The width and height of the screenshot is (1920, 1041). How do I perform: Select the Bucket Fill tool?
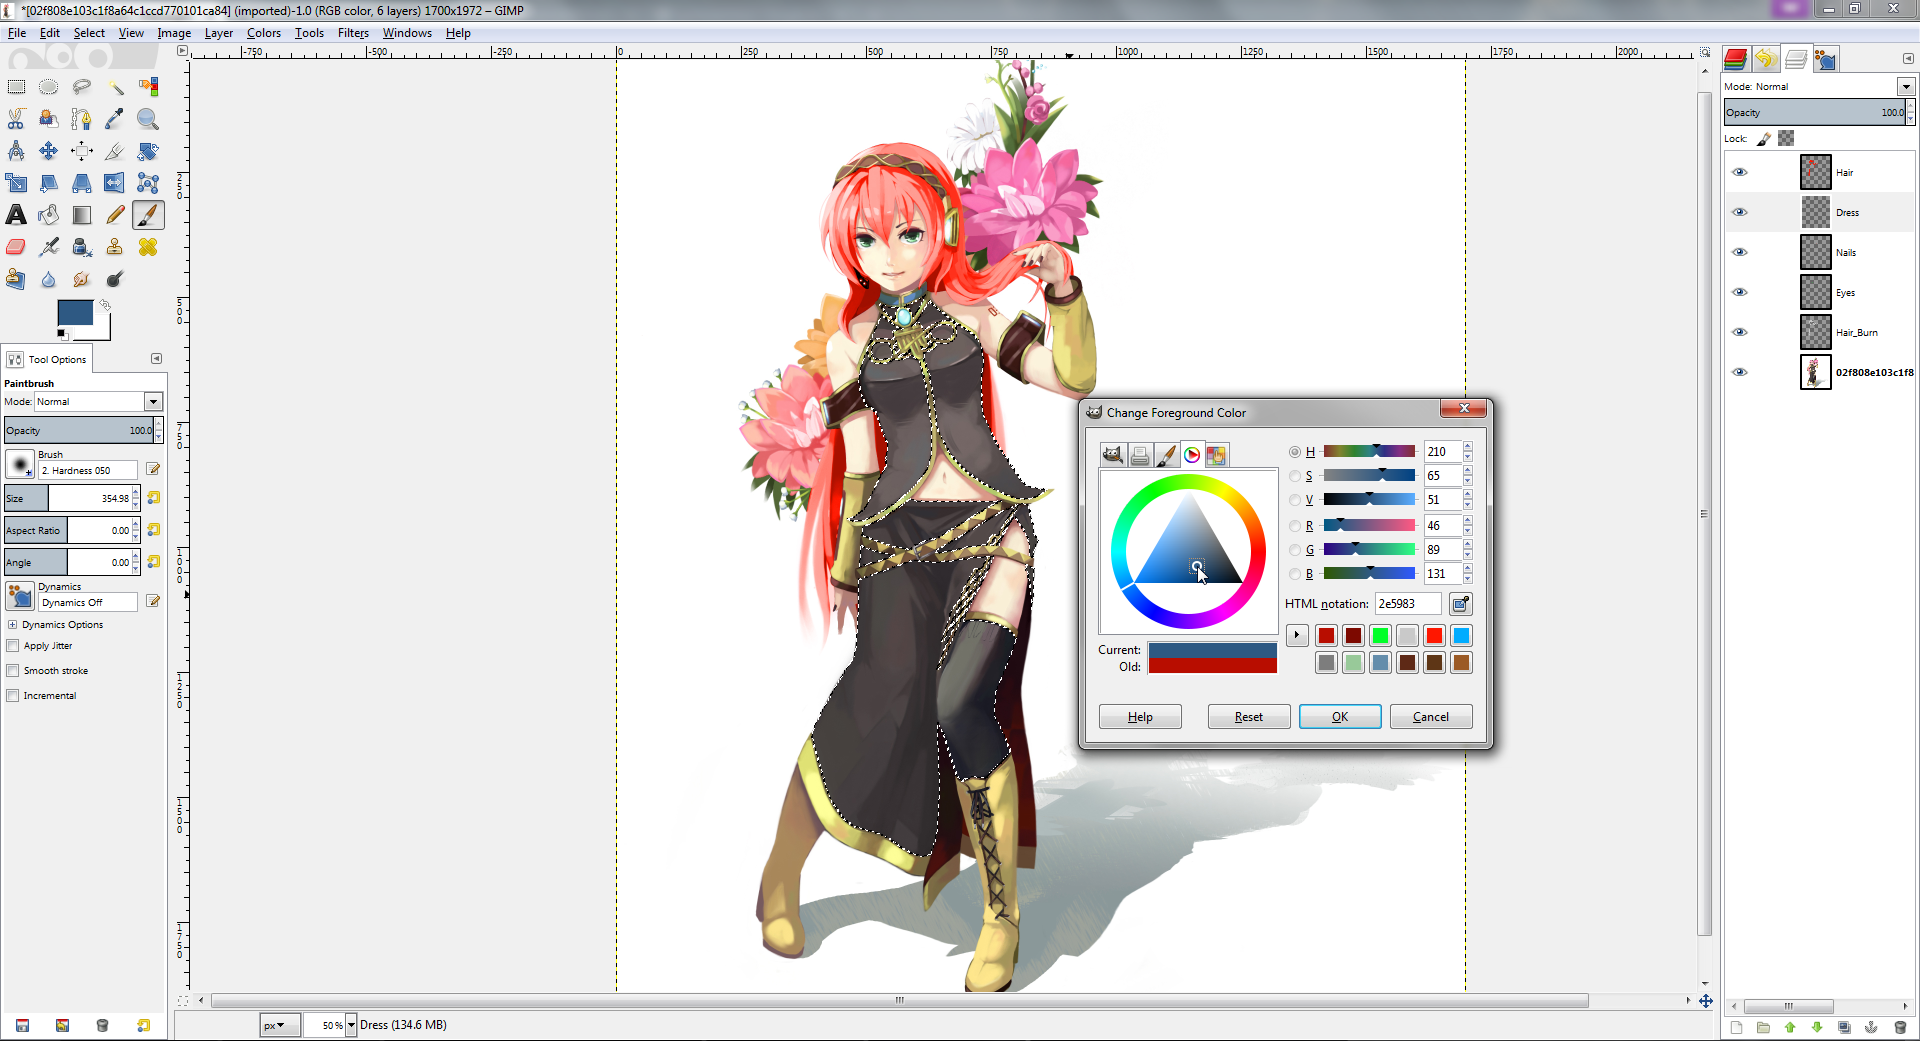tap(49, 215)
